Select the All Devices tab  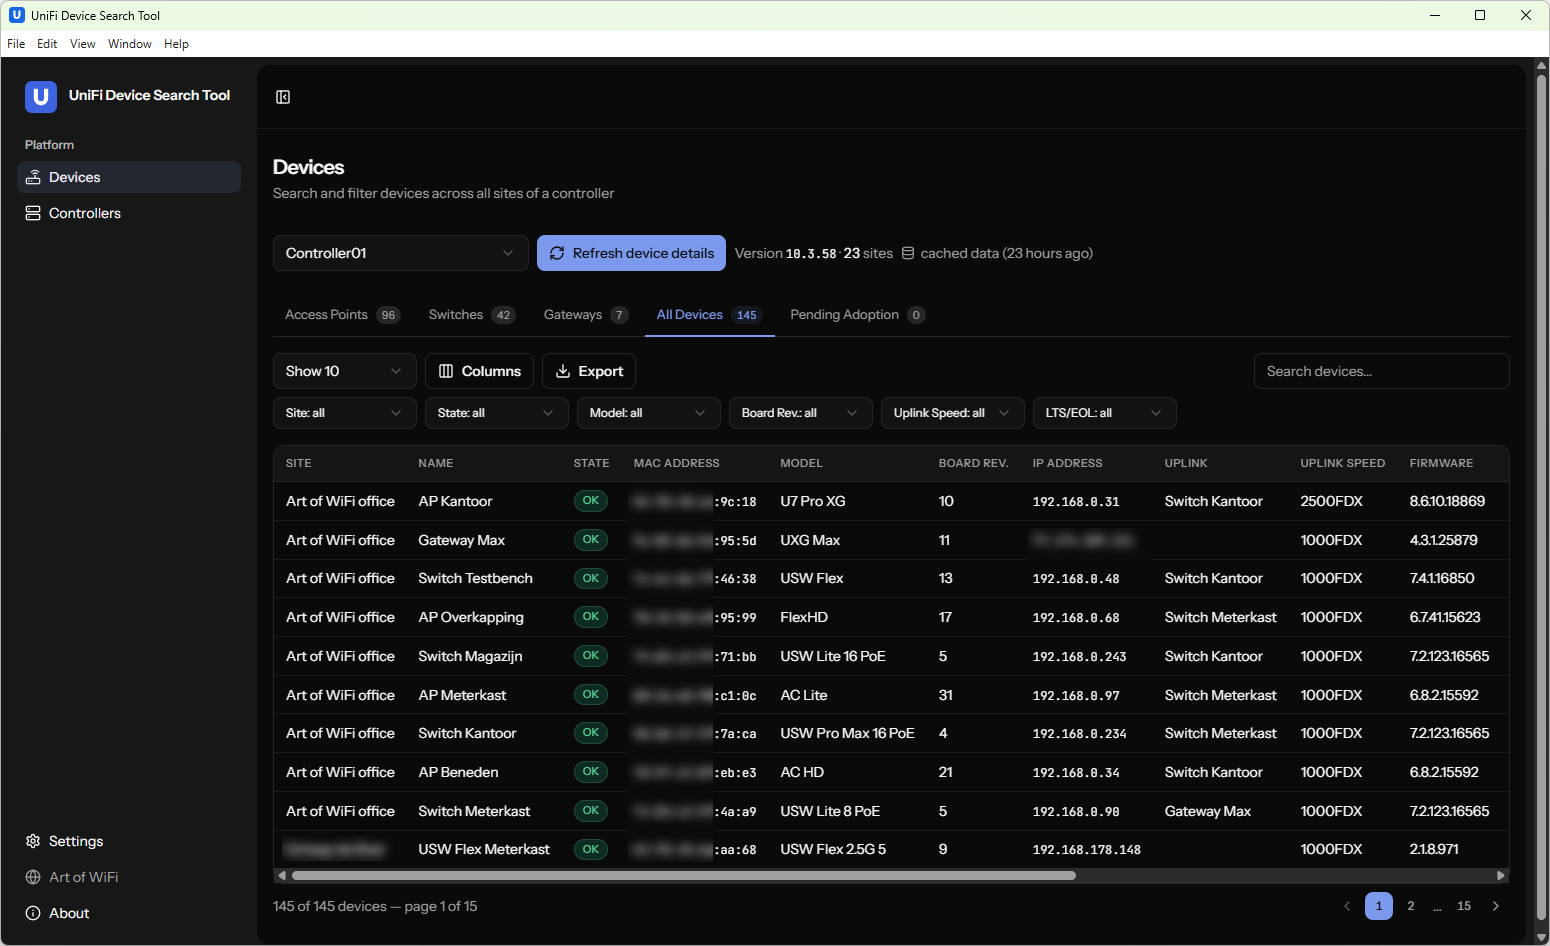709,315
